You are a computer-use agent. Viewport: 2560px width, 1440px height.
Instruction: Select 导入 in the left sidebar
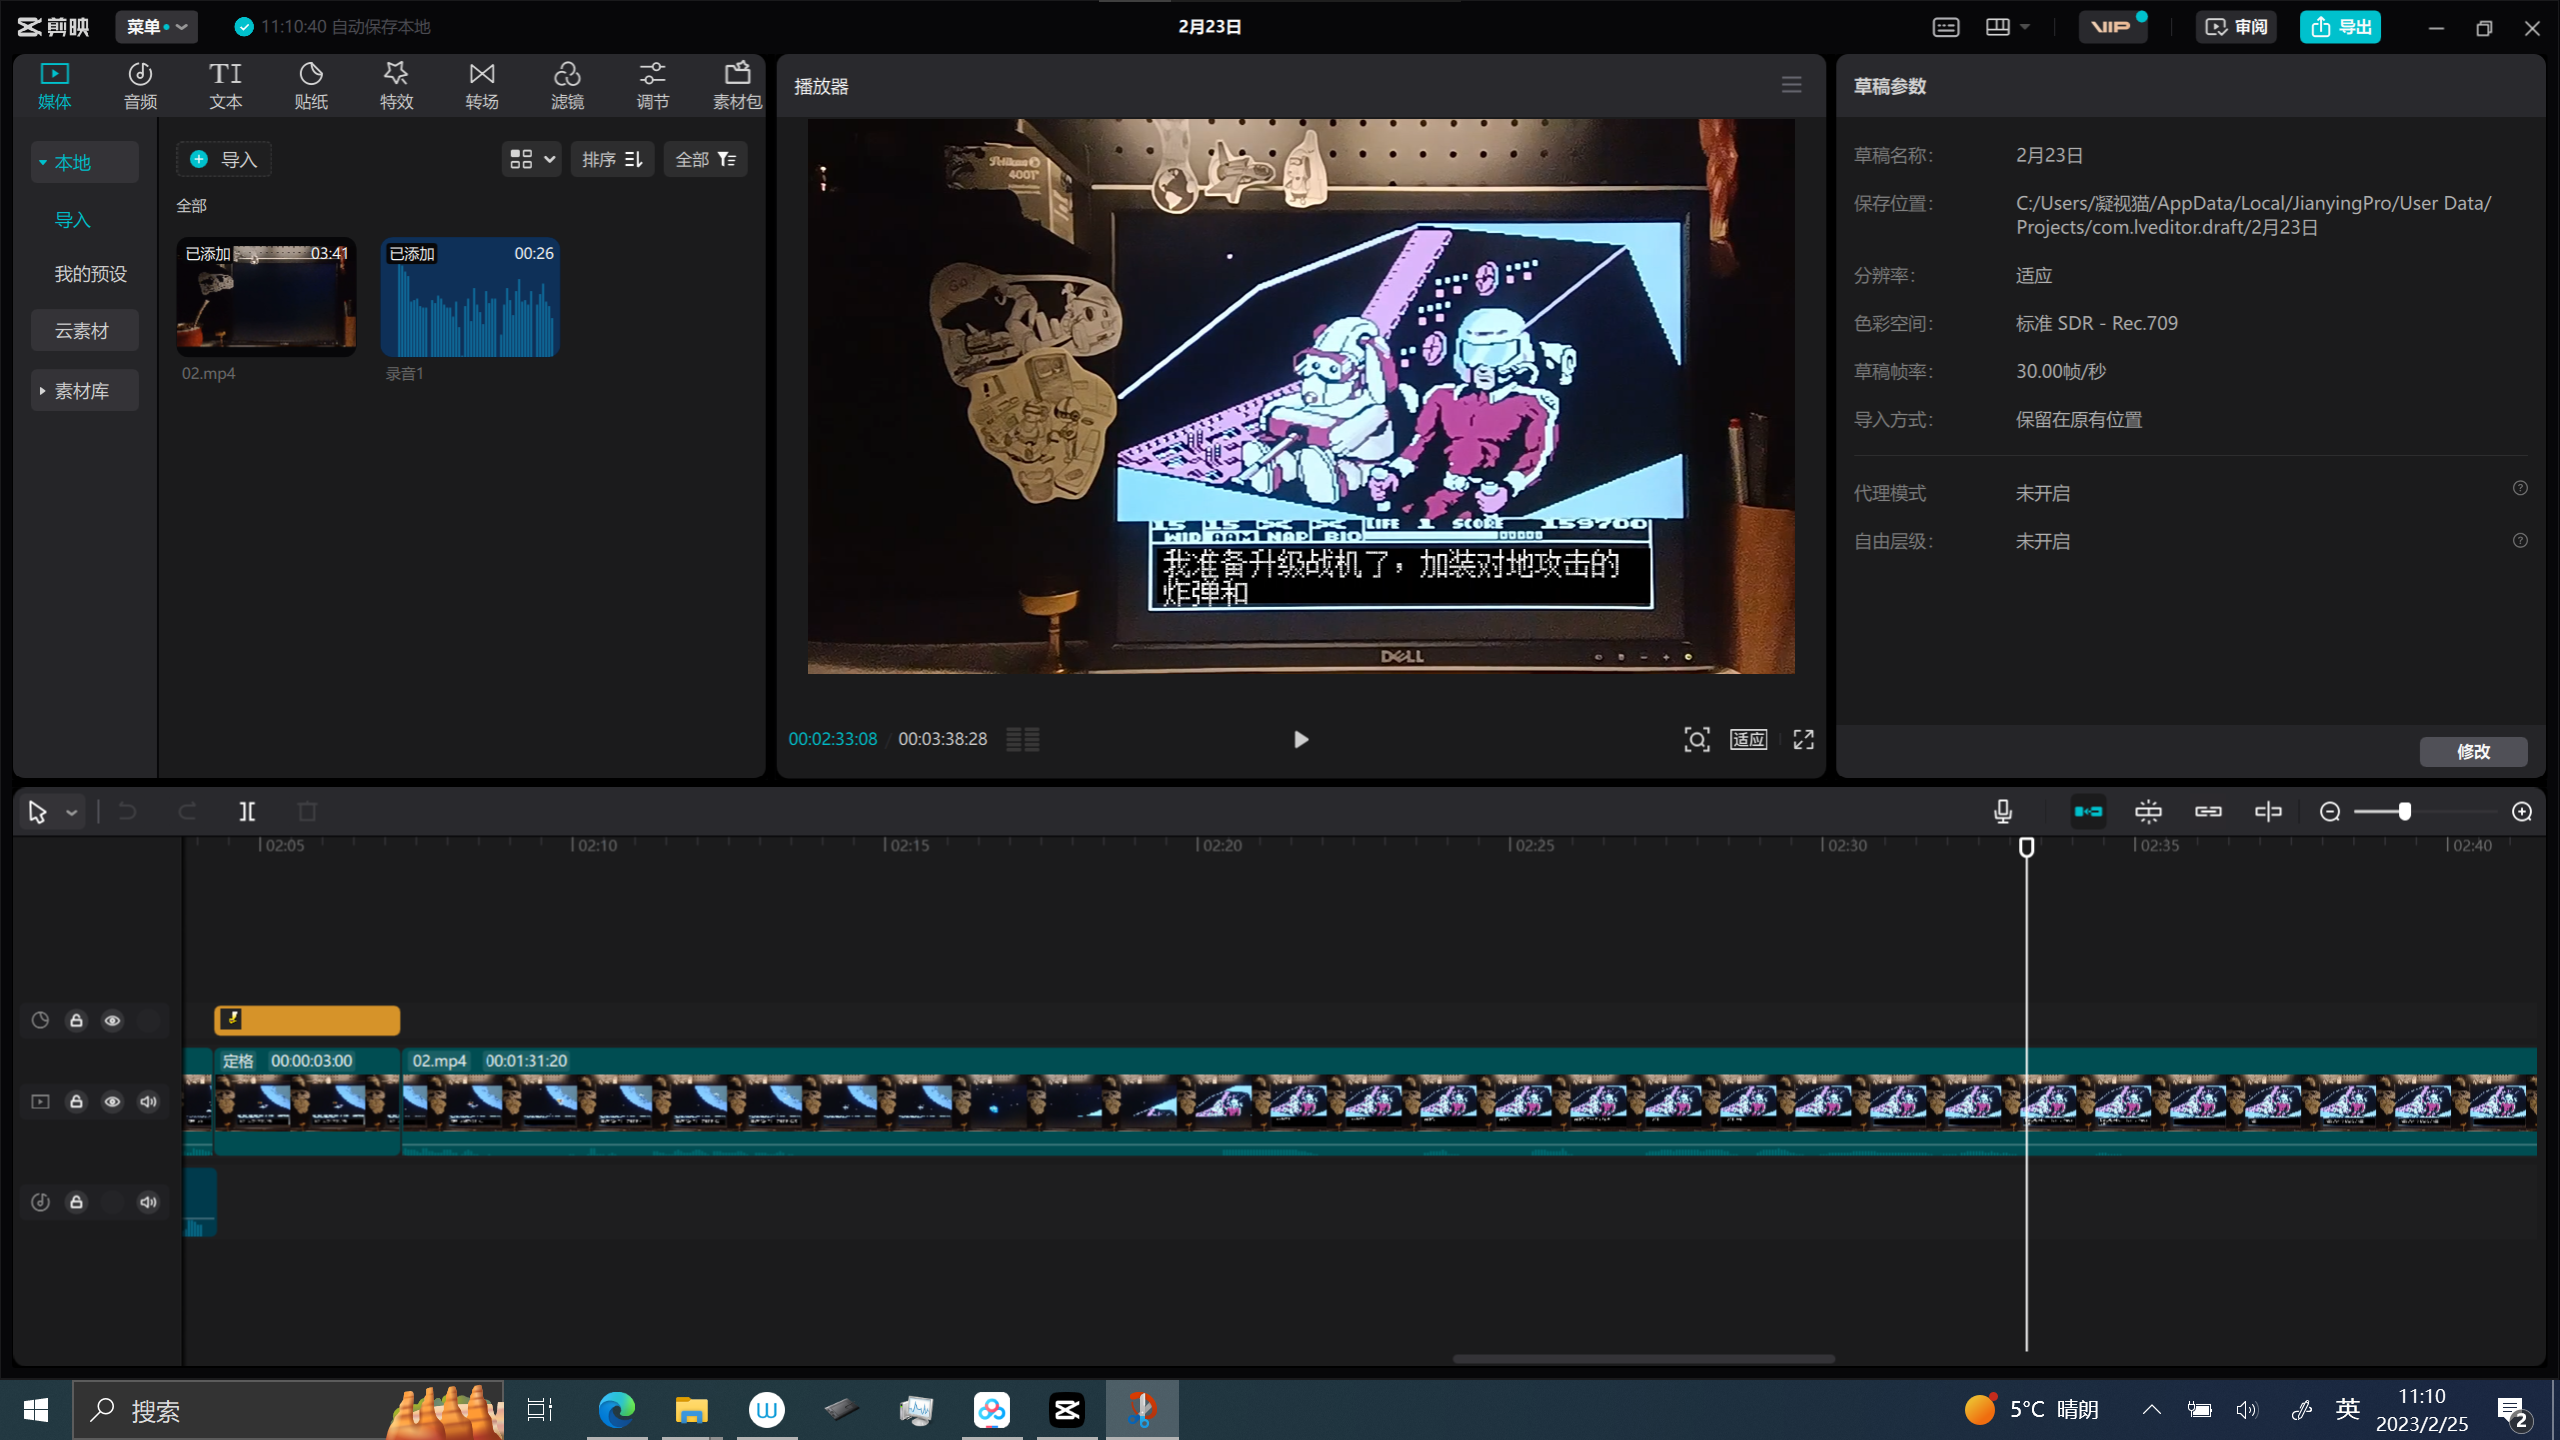pos(72,219)
